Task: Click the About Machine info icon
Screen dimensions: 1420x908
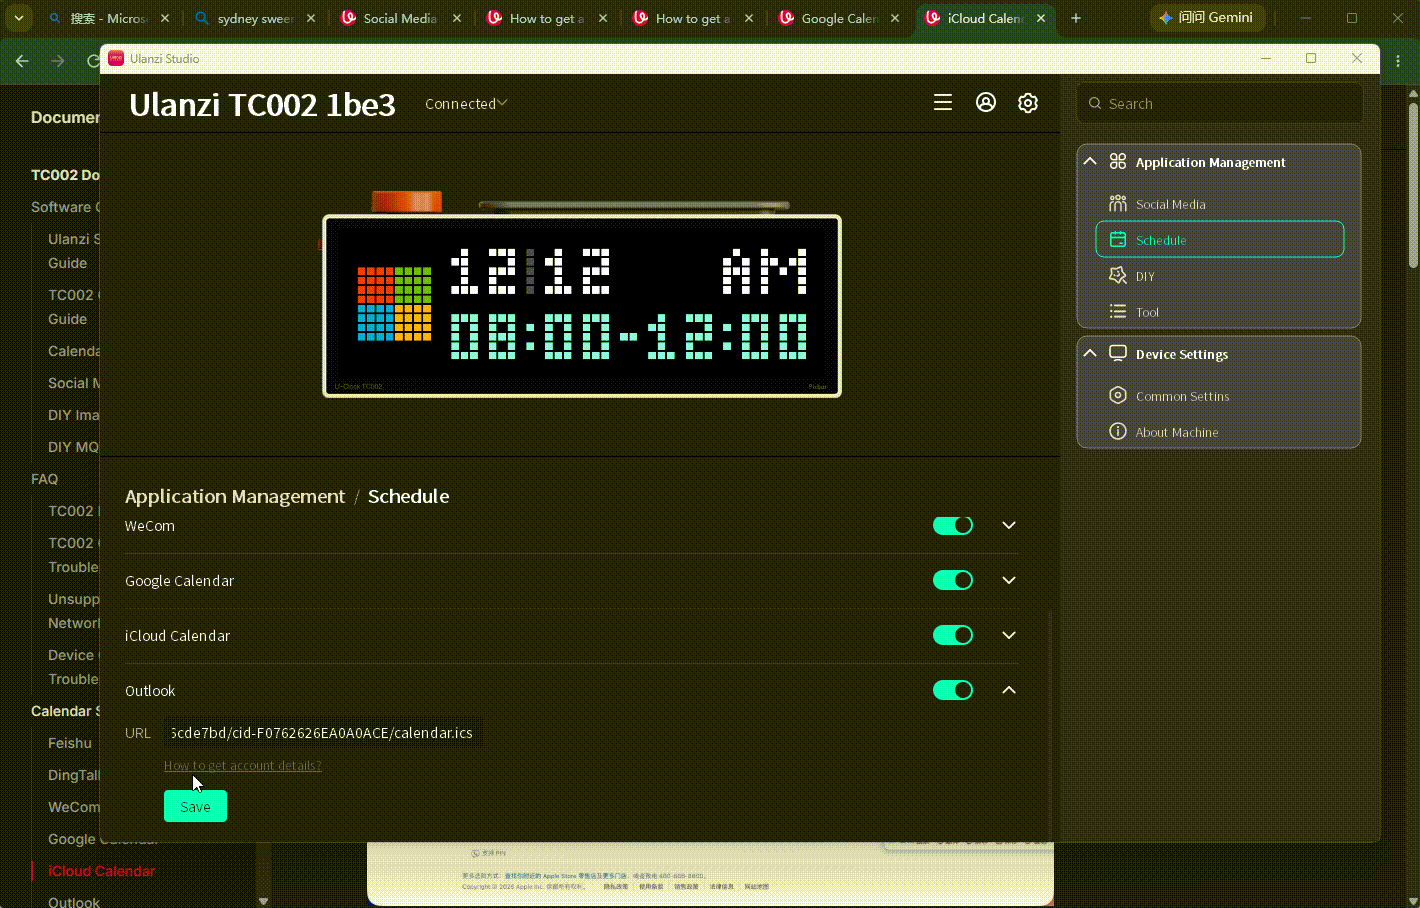Action: (1118, 432)
